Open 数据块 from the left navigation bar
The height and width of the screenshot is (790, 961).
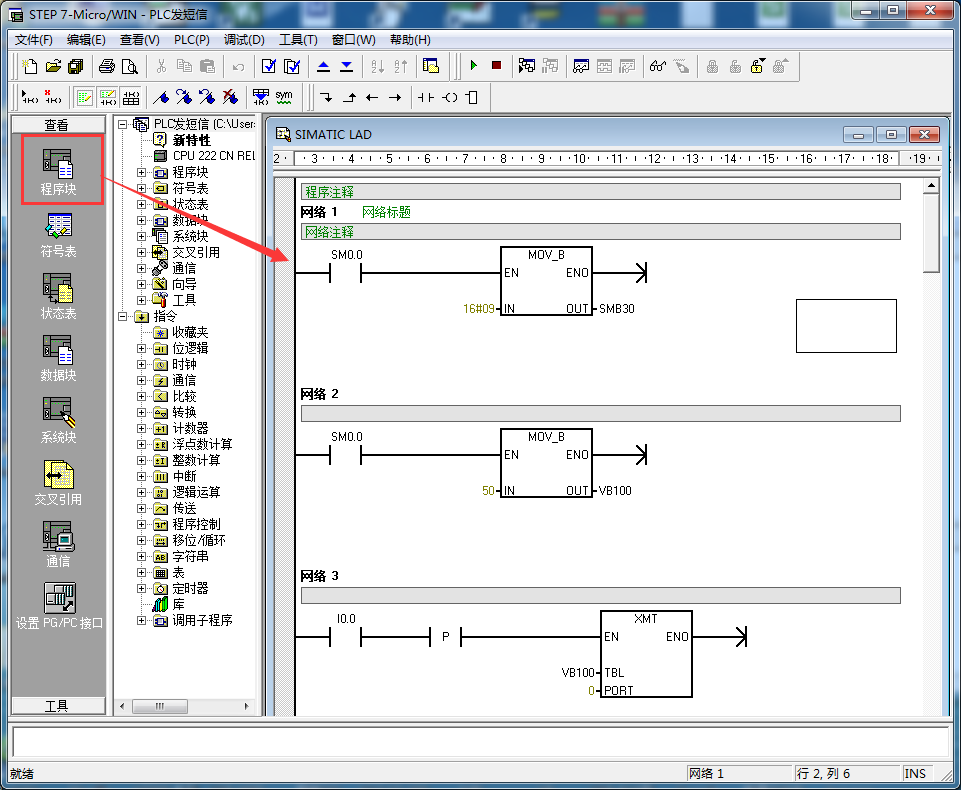click(x=58, y=359)
